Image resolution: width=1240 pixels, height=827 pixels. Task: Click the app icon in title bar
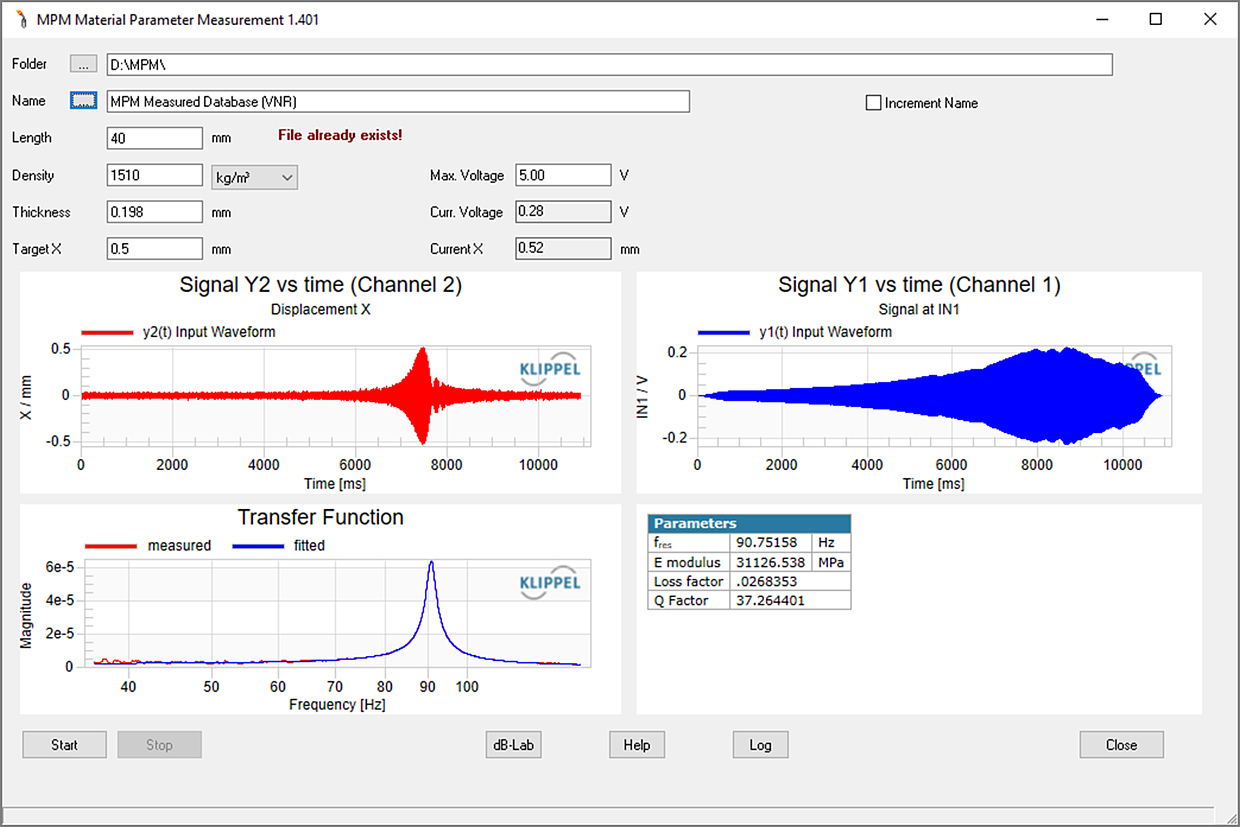[18, 19]
